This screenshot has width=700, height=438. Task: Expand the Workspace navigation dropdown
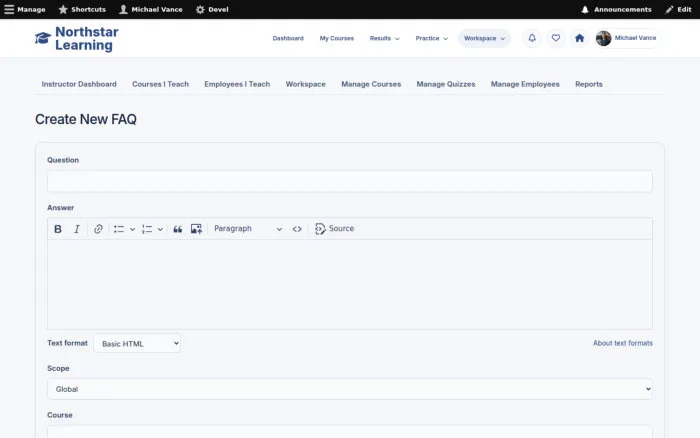click(484, 38)
